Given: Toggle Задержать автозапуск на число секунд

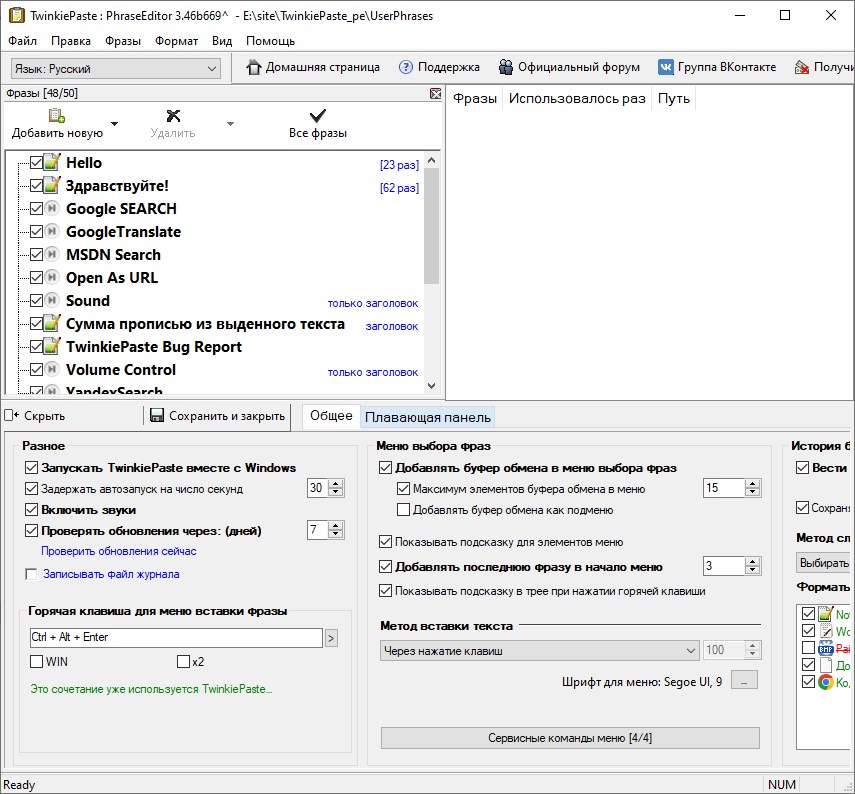Looking at the screenshot, I should click(32, 489).
